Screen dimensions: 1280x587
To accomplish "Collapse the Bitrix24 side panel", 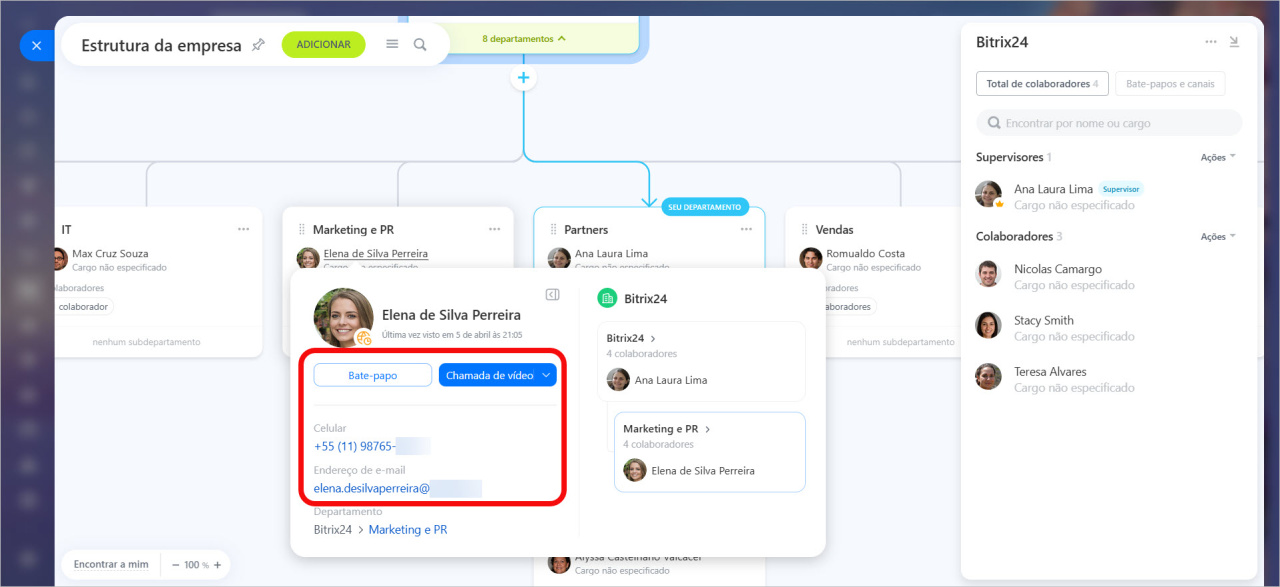I will click(1234, 42).
